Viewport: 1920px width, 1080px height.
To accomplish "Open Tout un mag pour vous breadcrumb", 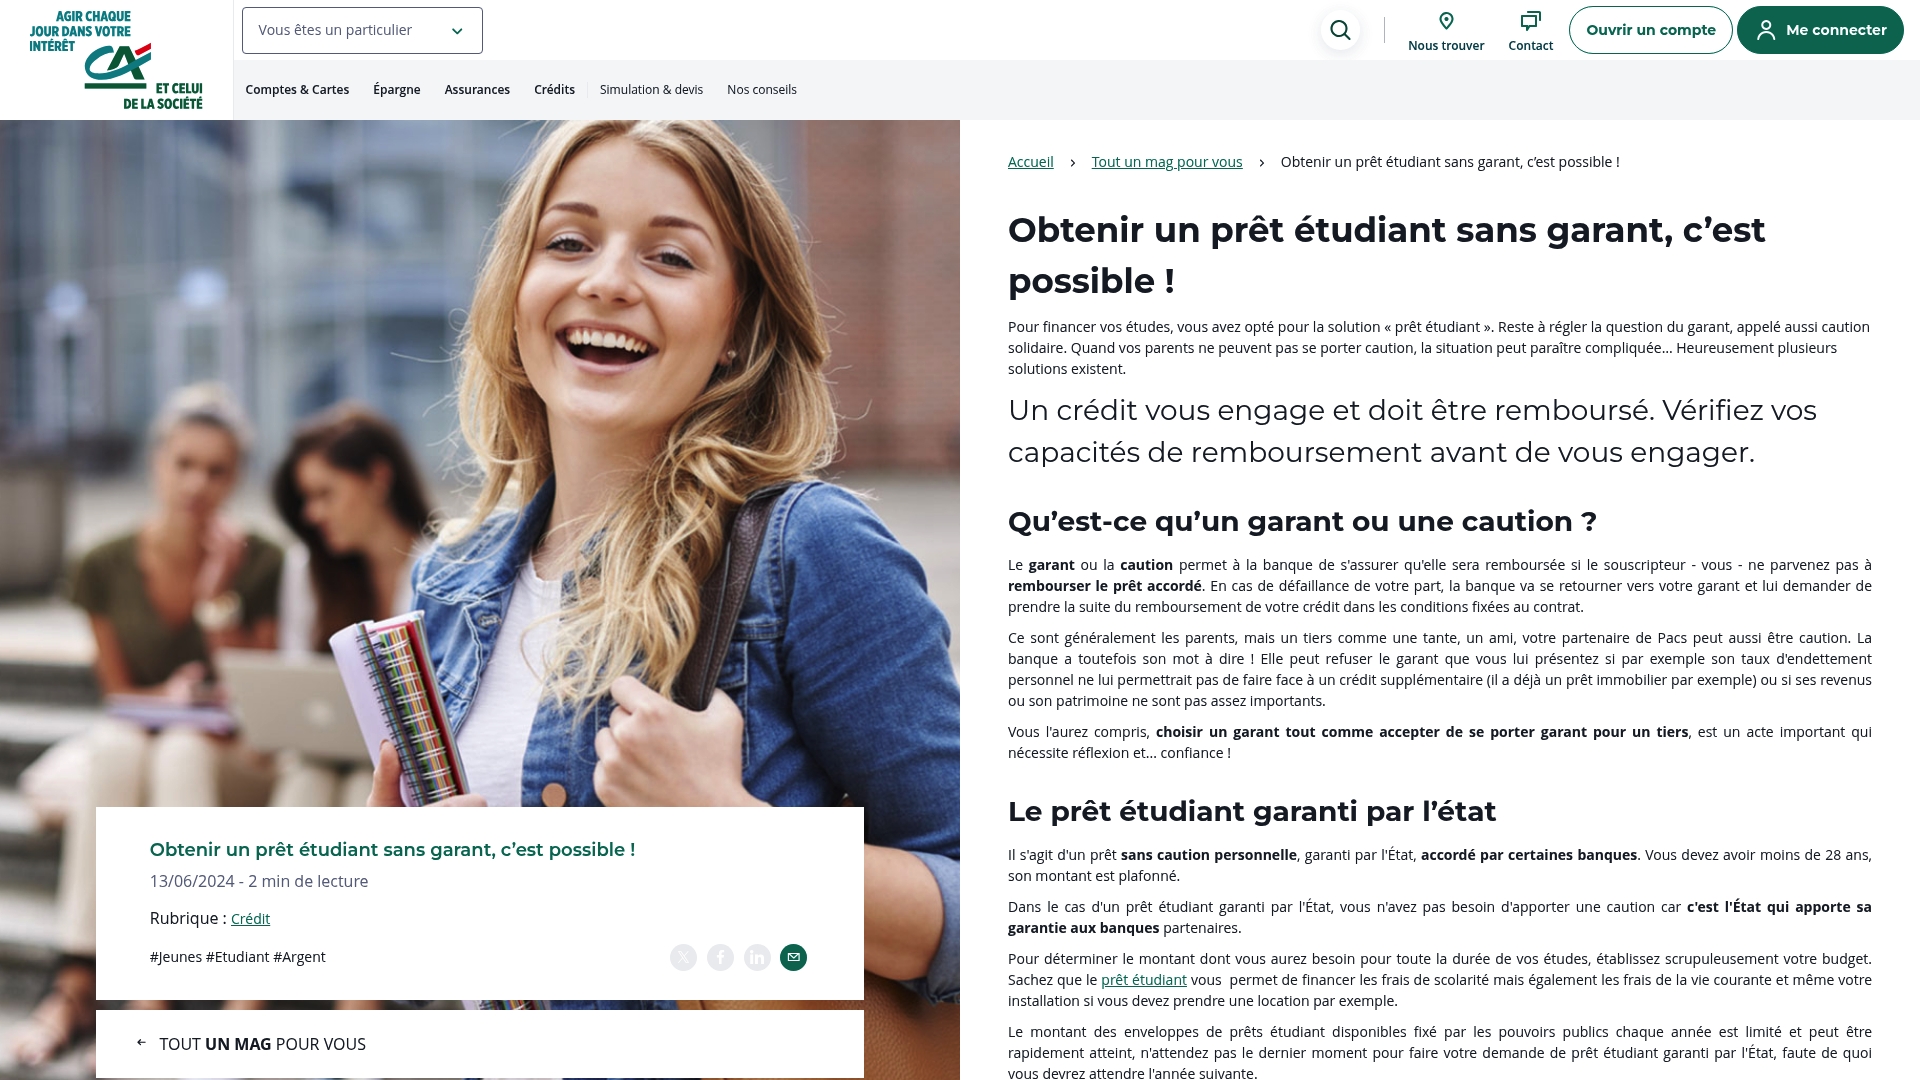I will (x=1166, y=161).
